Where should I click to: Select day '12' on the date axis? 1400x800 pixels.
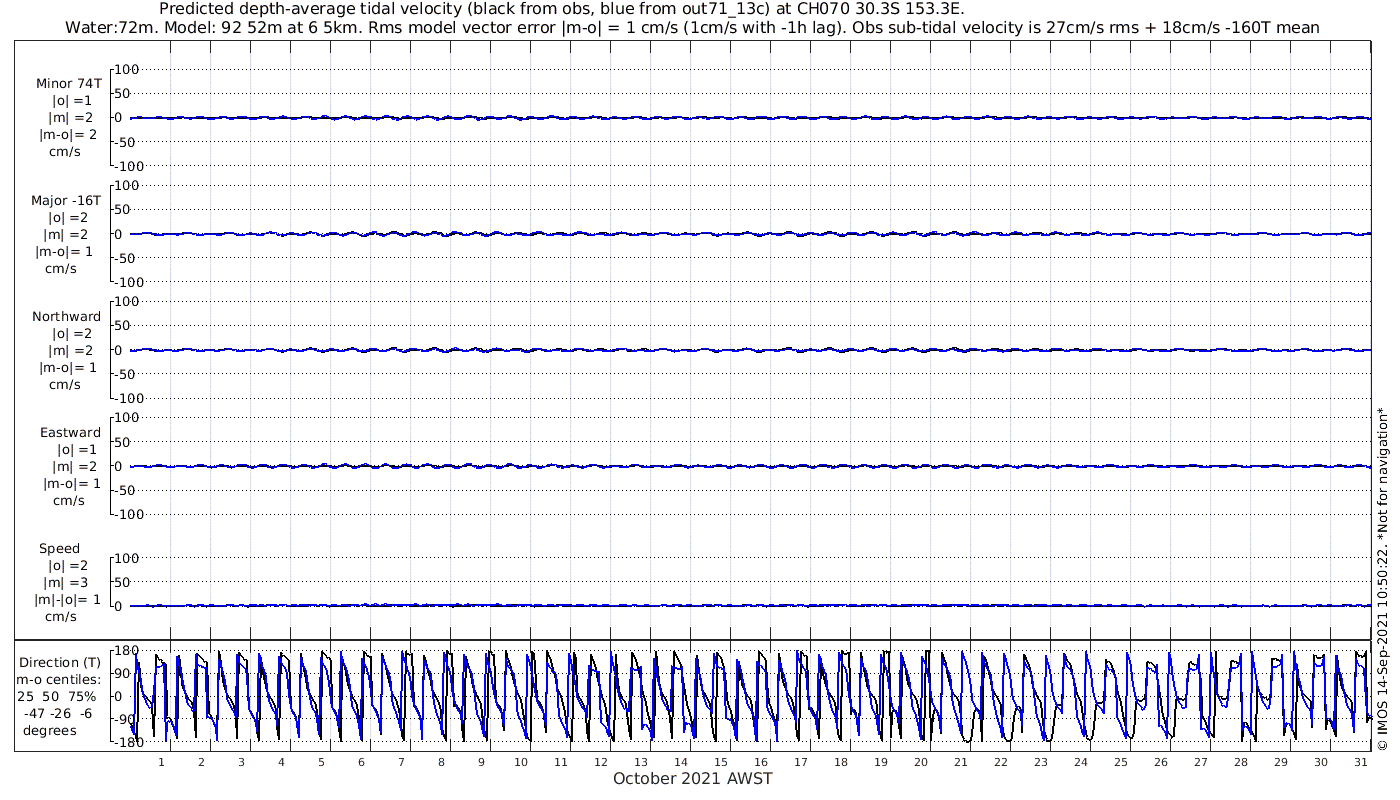(x=601, y=762)
